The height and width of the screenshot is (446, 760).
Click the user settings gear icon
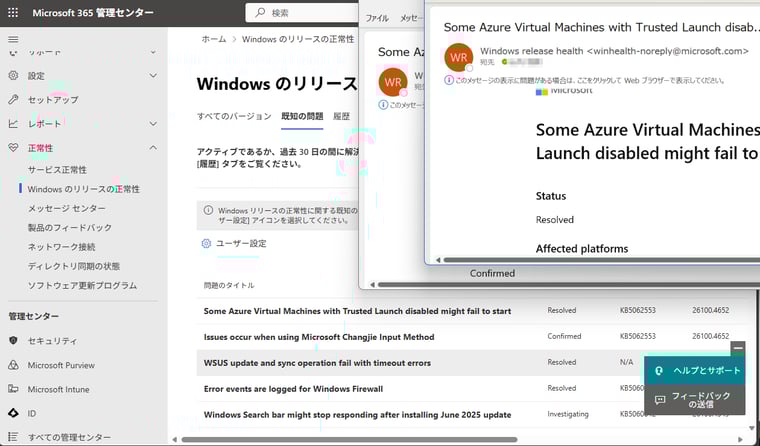[206, 243]
